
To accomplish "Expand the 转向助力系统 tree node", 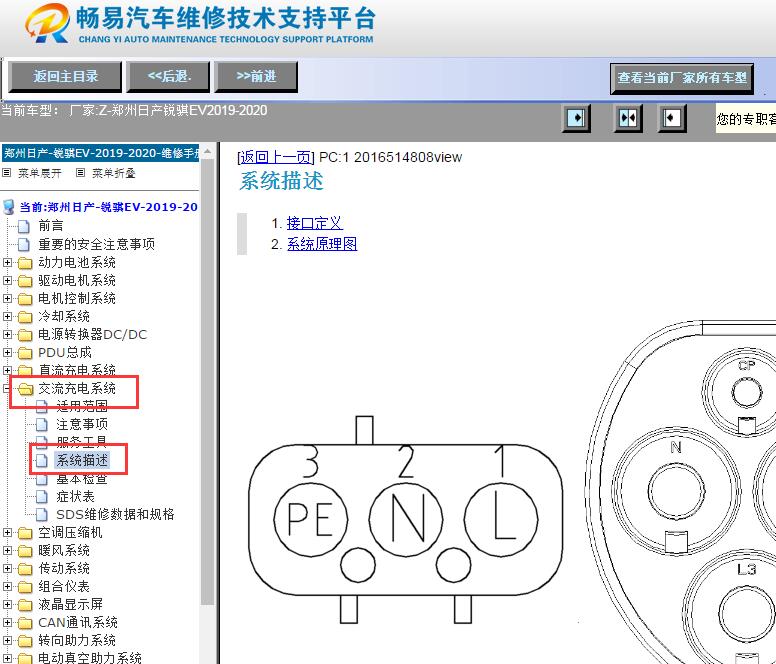I will pyautogui.click(x=7, y=640).
